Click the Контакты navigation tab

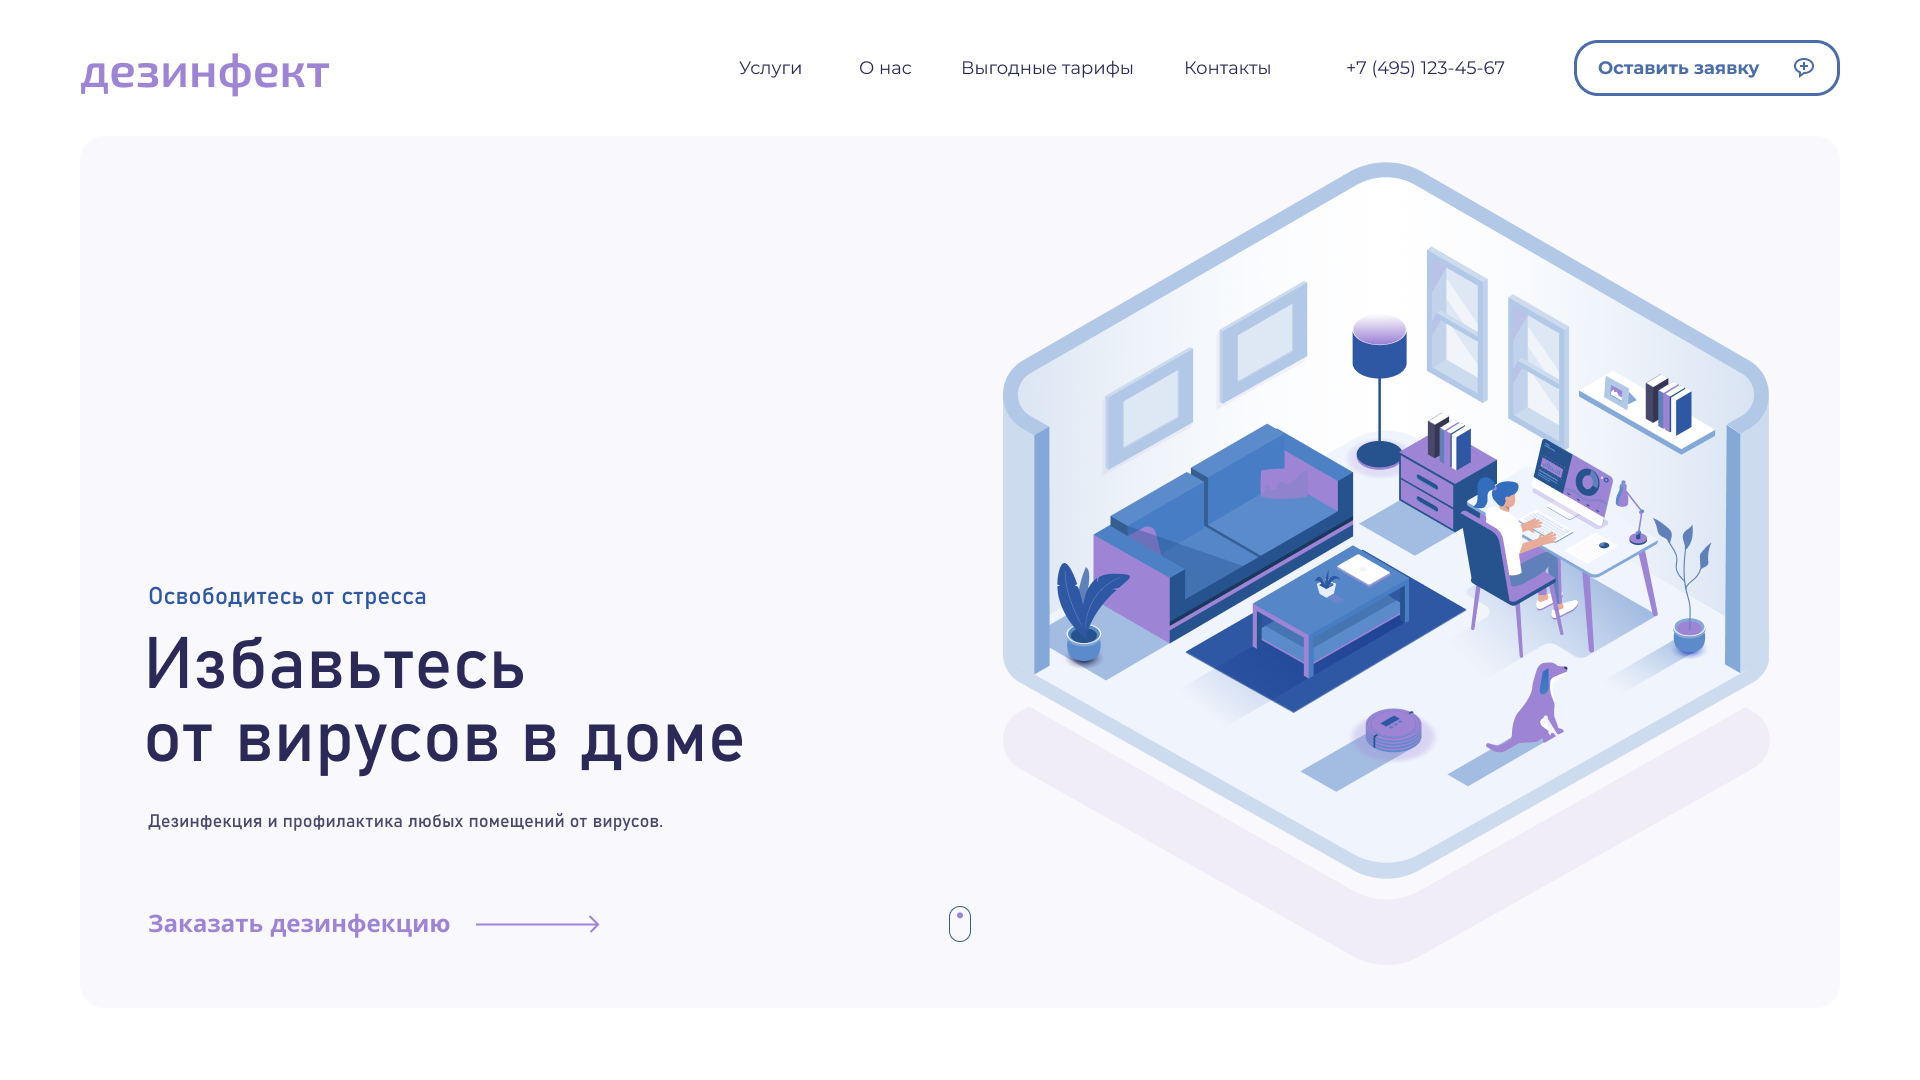[1226, 67]
